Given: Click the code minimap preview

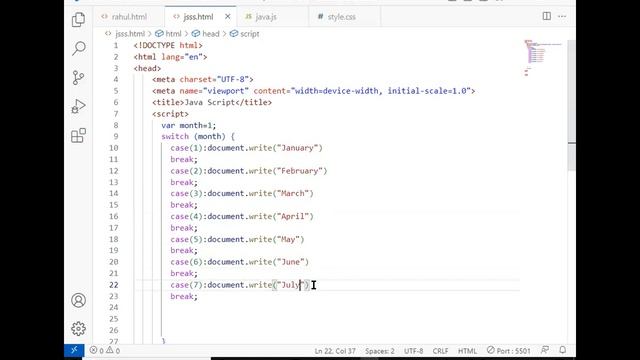Looking at the screenshot, I should (543, 57).
